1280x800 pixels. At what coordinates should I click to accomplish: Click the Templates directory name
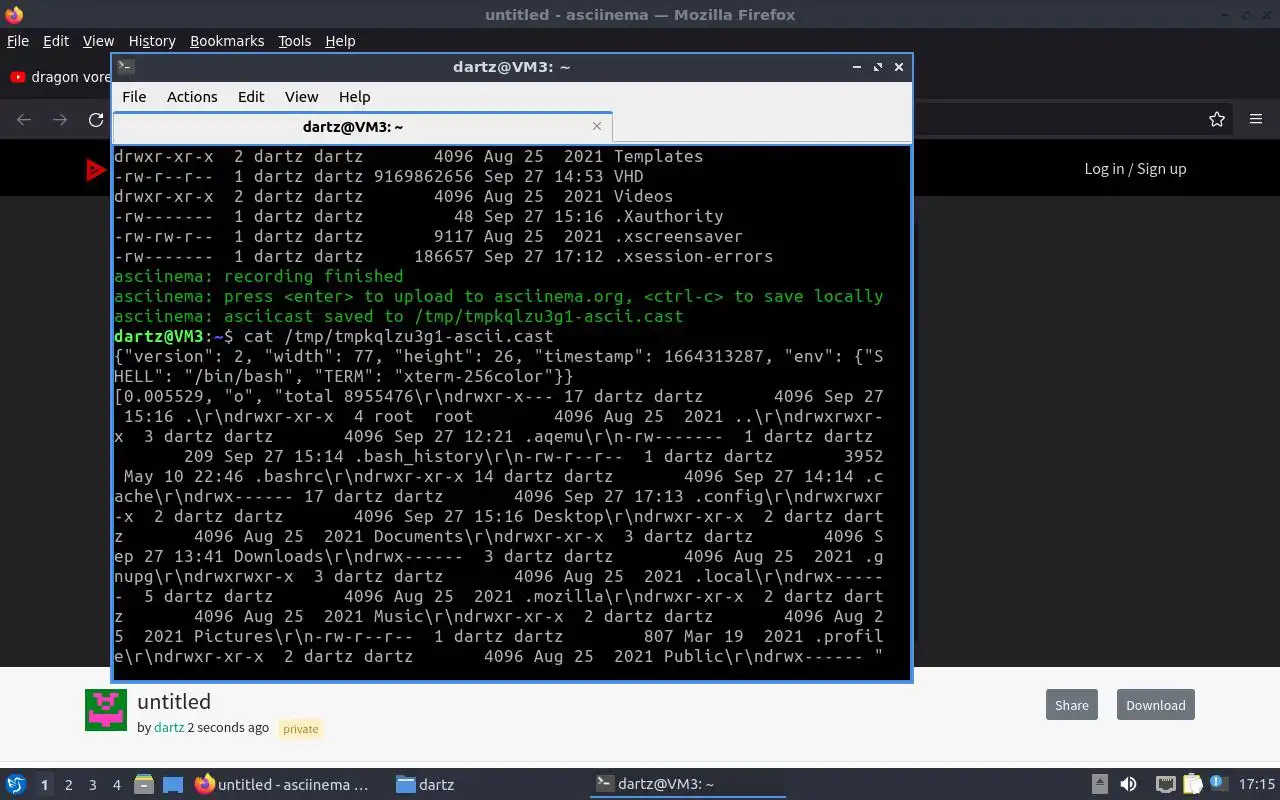tap(658, 156)
